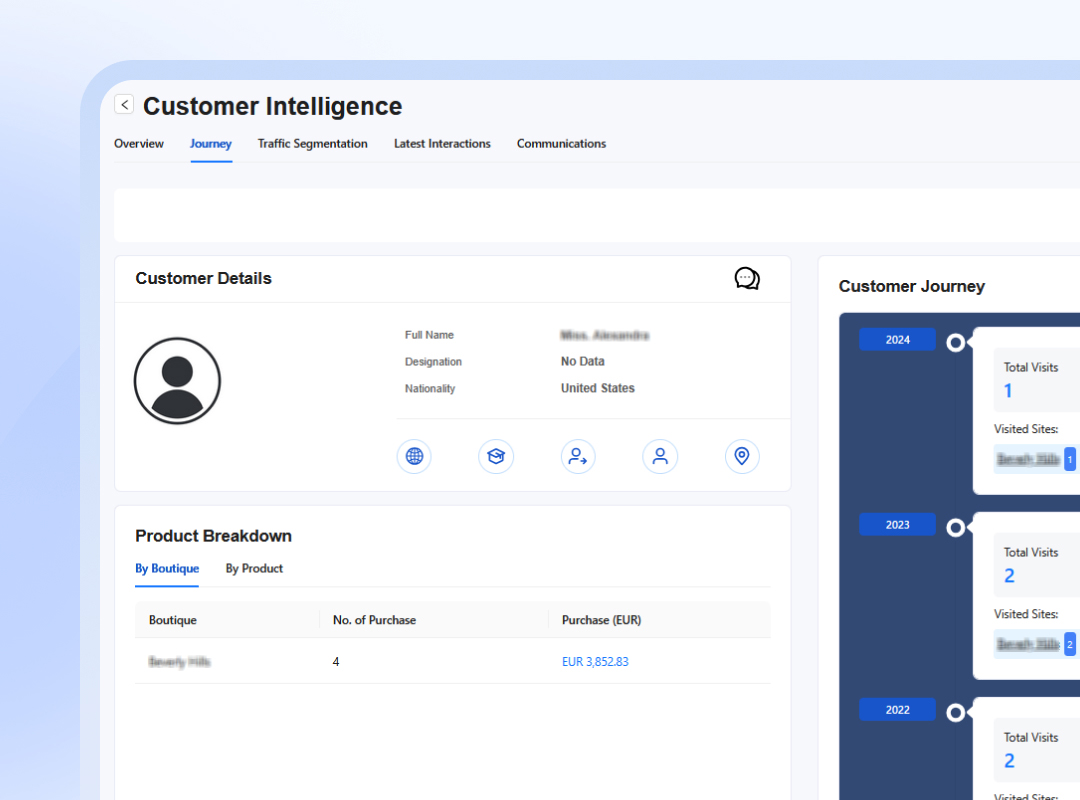Click the back arrow beside Customer Intelligence
The height and width of the screenshot is (800, 1080).
pyautogui.click(x=124, y=104)
